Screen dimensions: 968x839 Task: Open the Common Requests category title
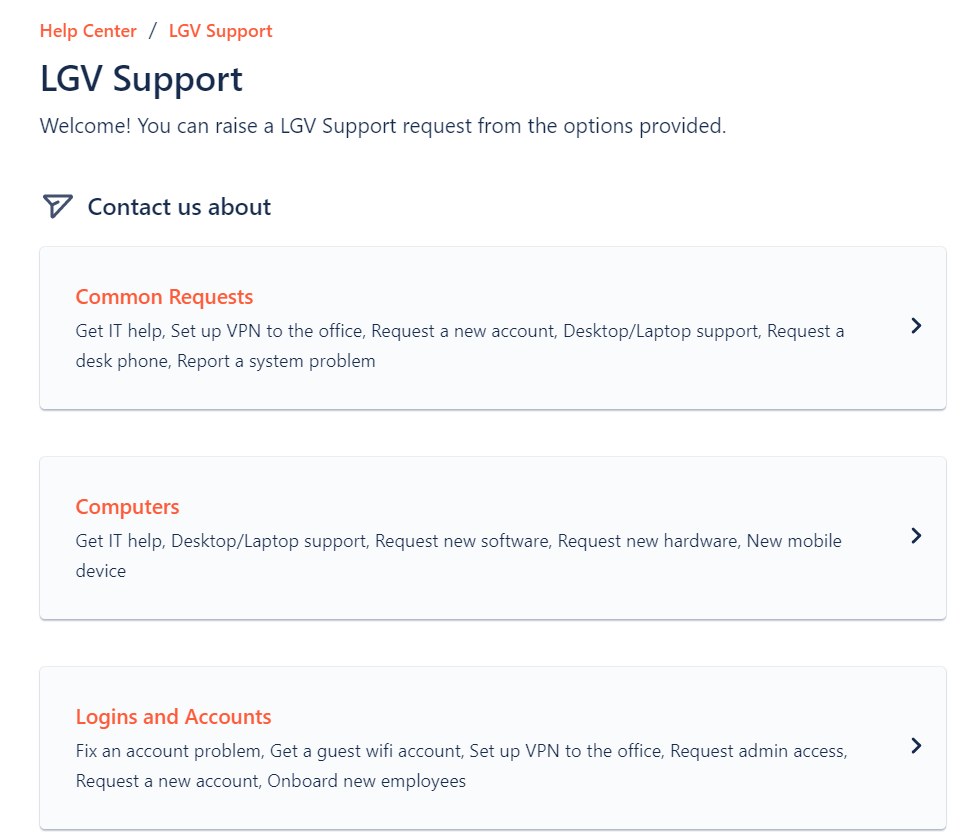pyautogui.click(x=164, y=297)
